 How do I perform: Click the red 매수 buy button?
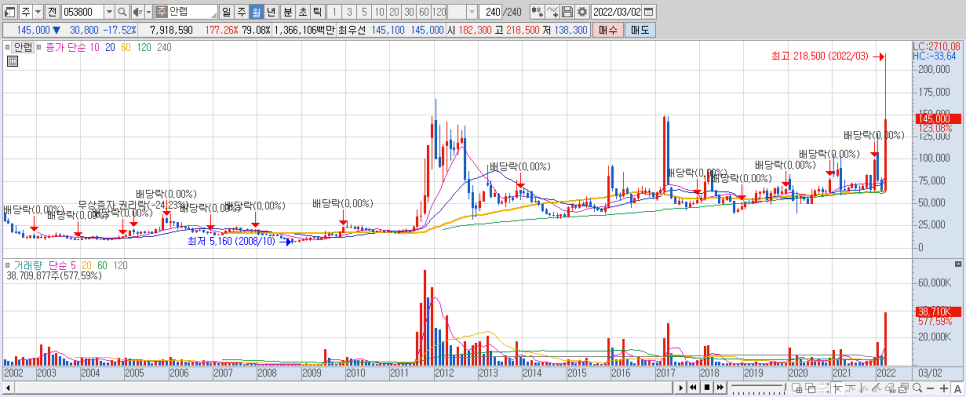[x=607, y=30]
